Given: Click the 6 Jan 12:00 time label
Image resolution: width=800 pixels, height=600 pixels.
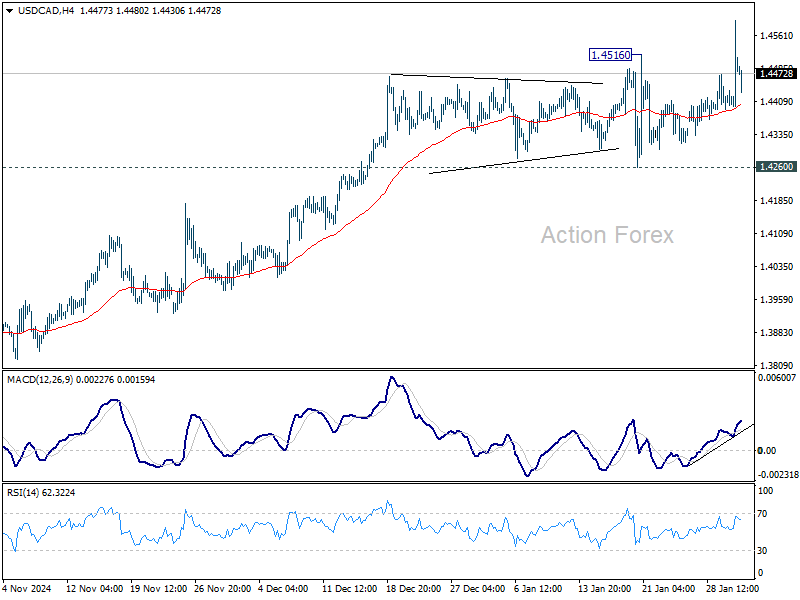Looking at the screenshot, I should pos(538,588).
